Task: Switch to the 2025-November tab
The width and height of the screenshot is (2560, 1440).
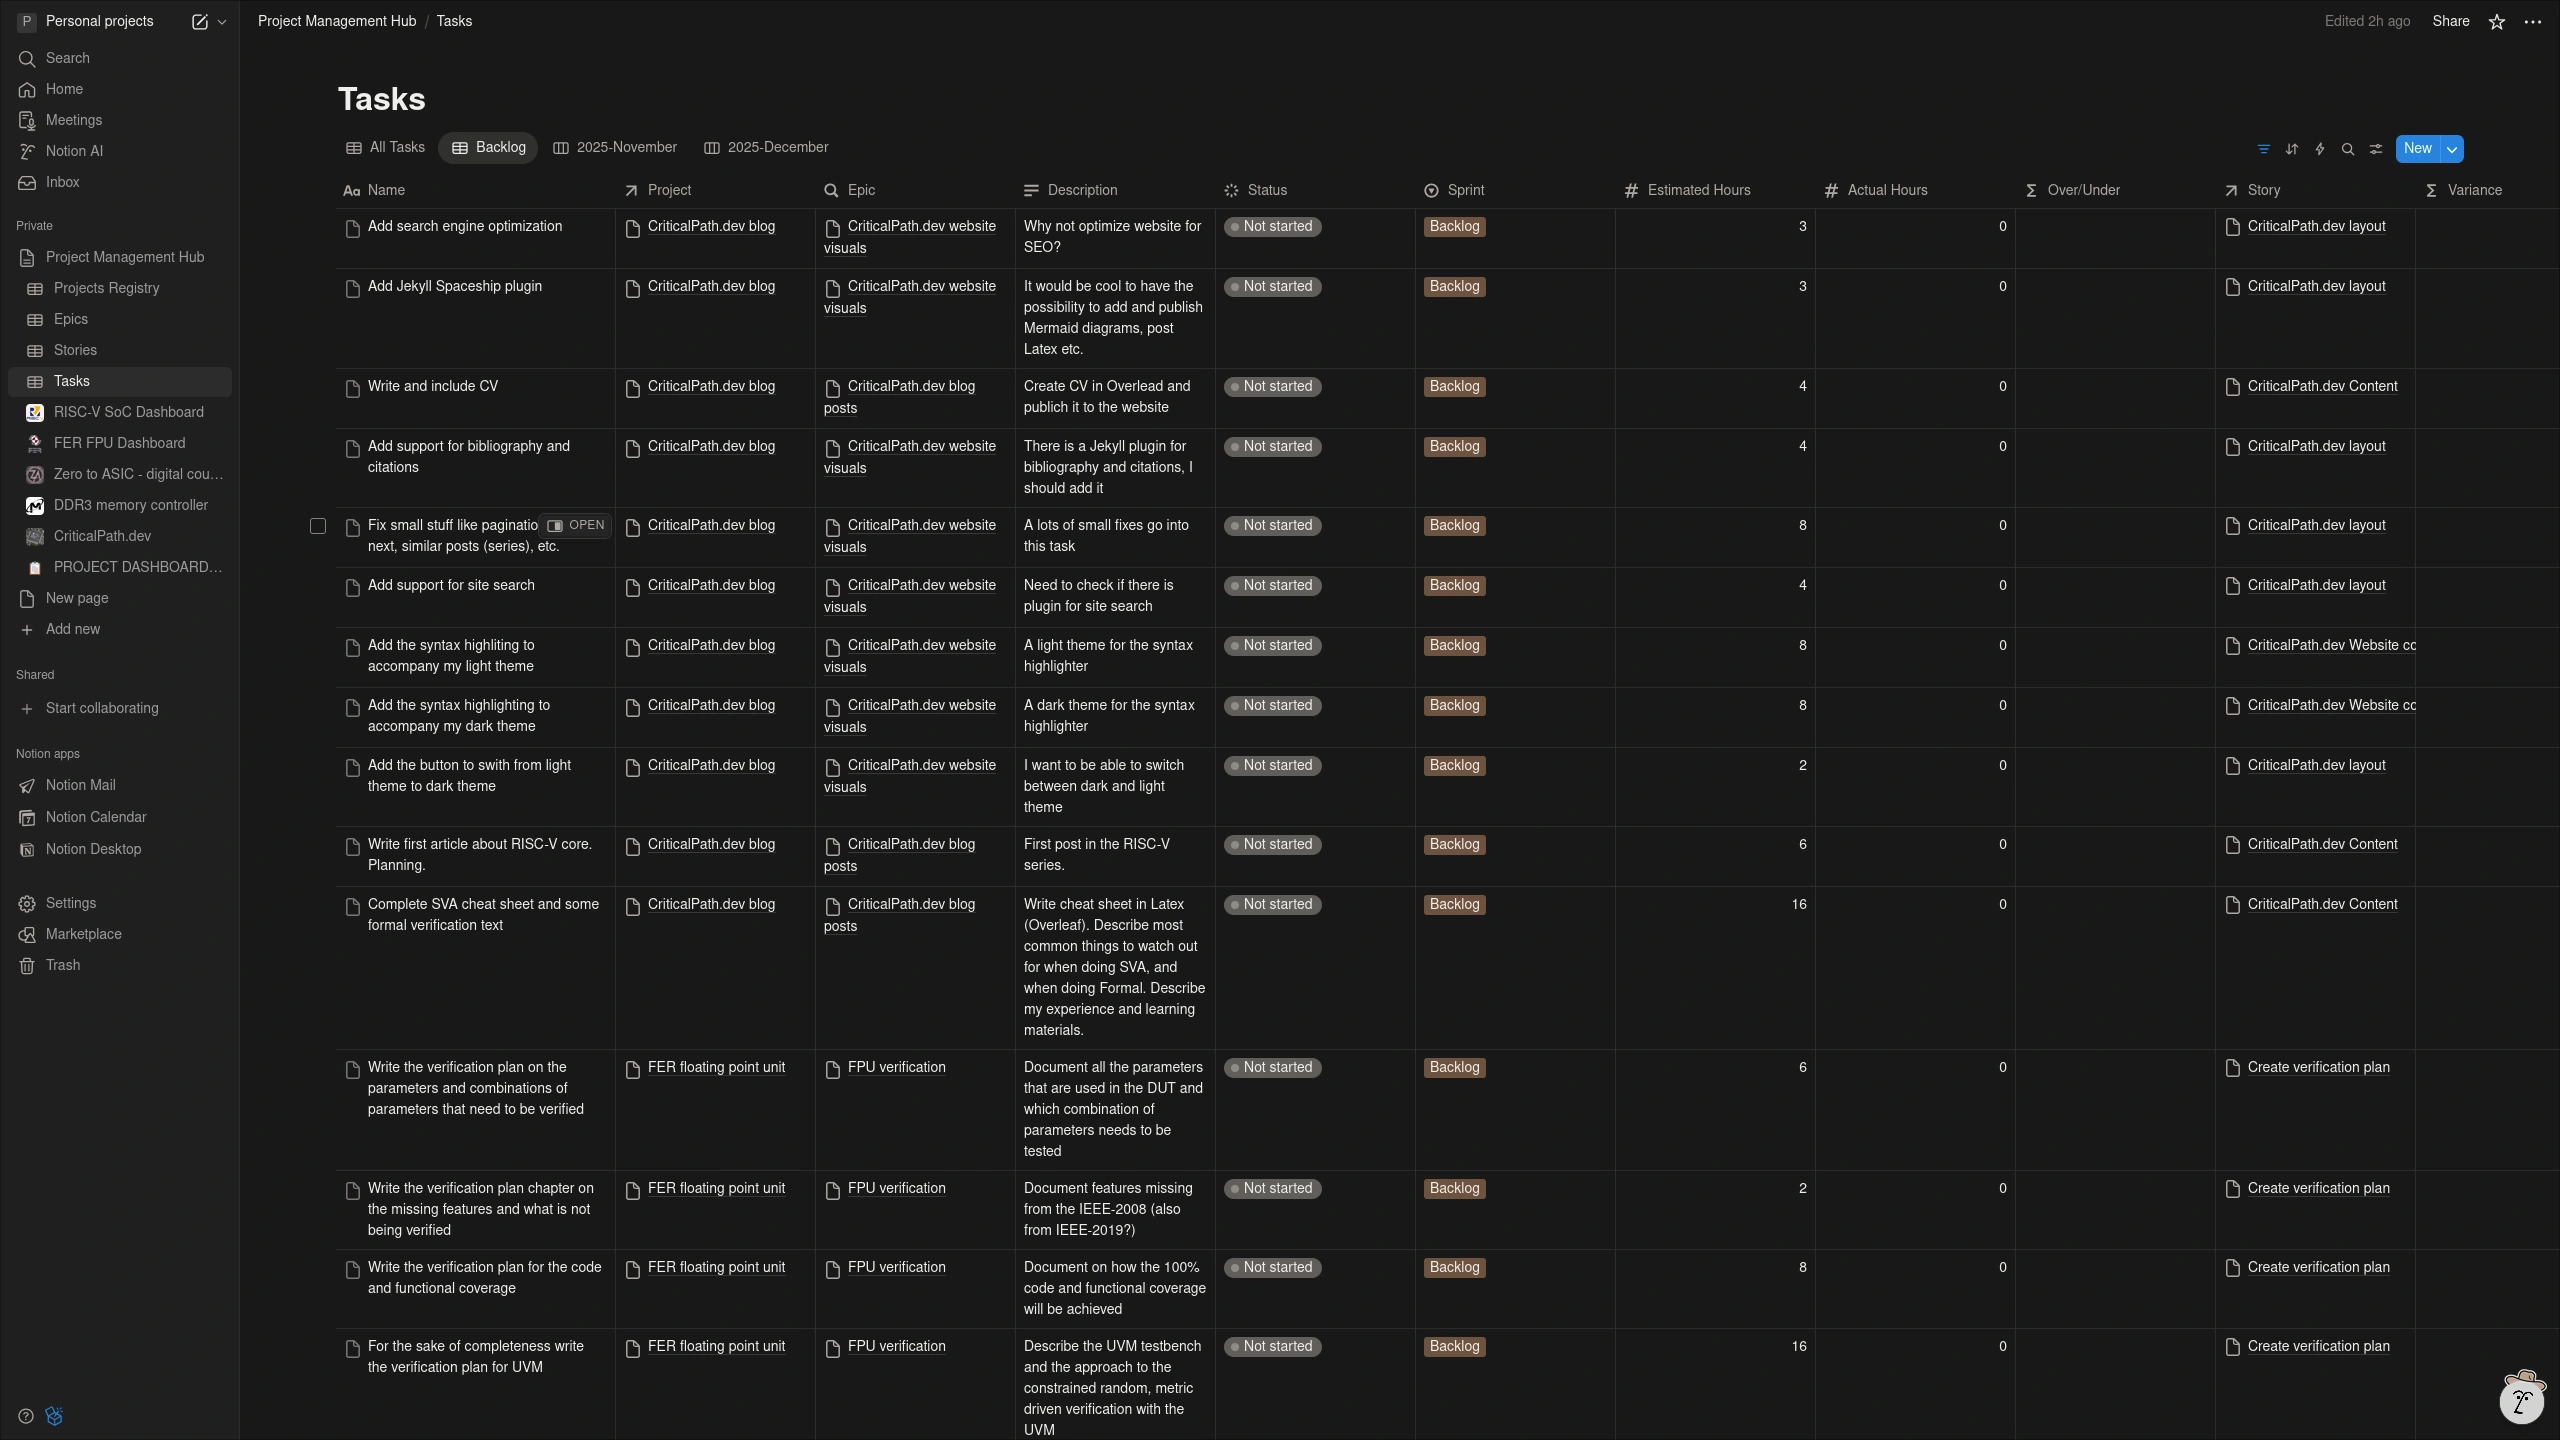Action: pos(614,148)
